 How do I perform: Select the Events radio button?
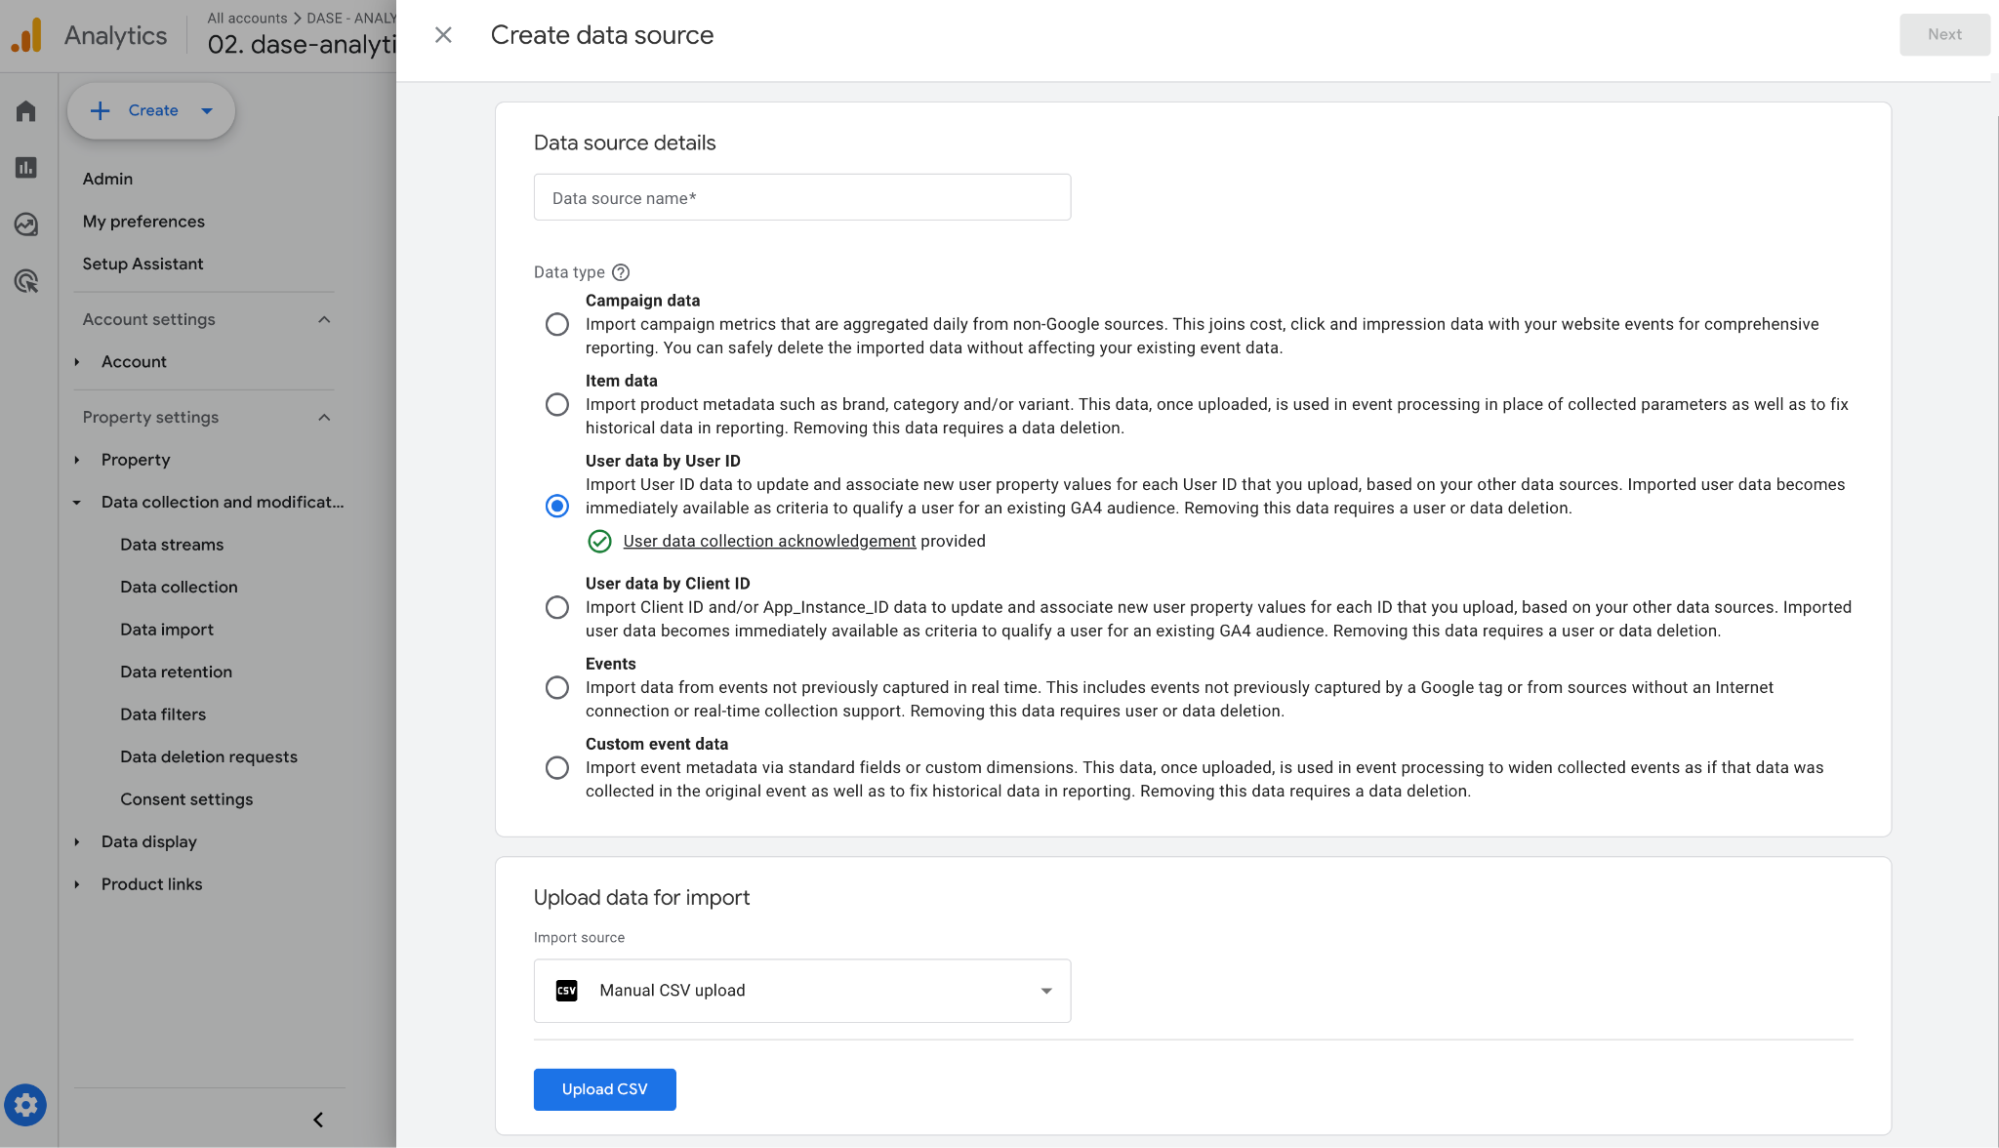[x=557, y=687]
